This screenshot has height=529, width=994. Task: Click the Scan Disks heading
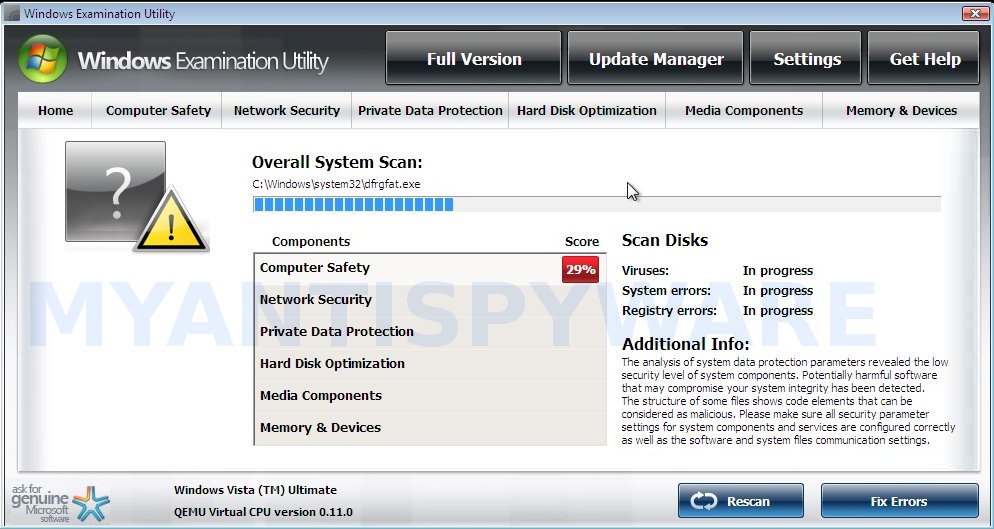click(x=664, y=240)
